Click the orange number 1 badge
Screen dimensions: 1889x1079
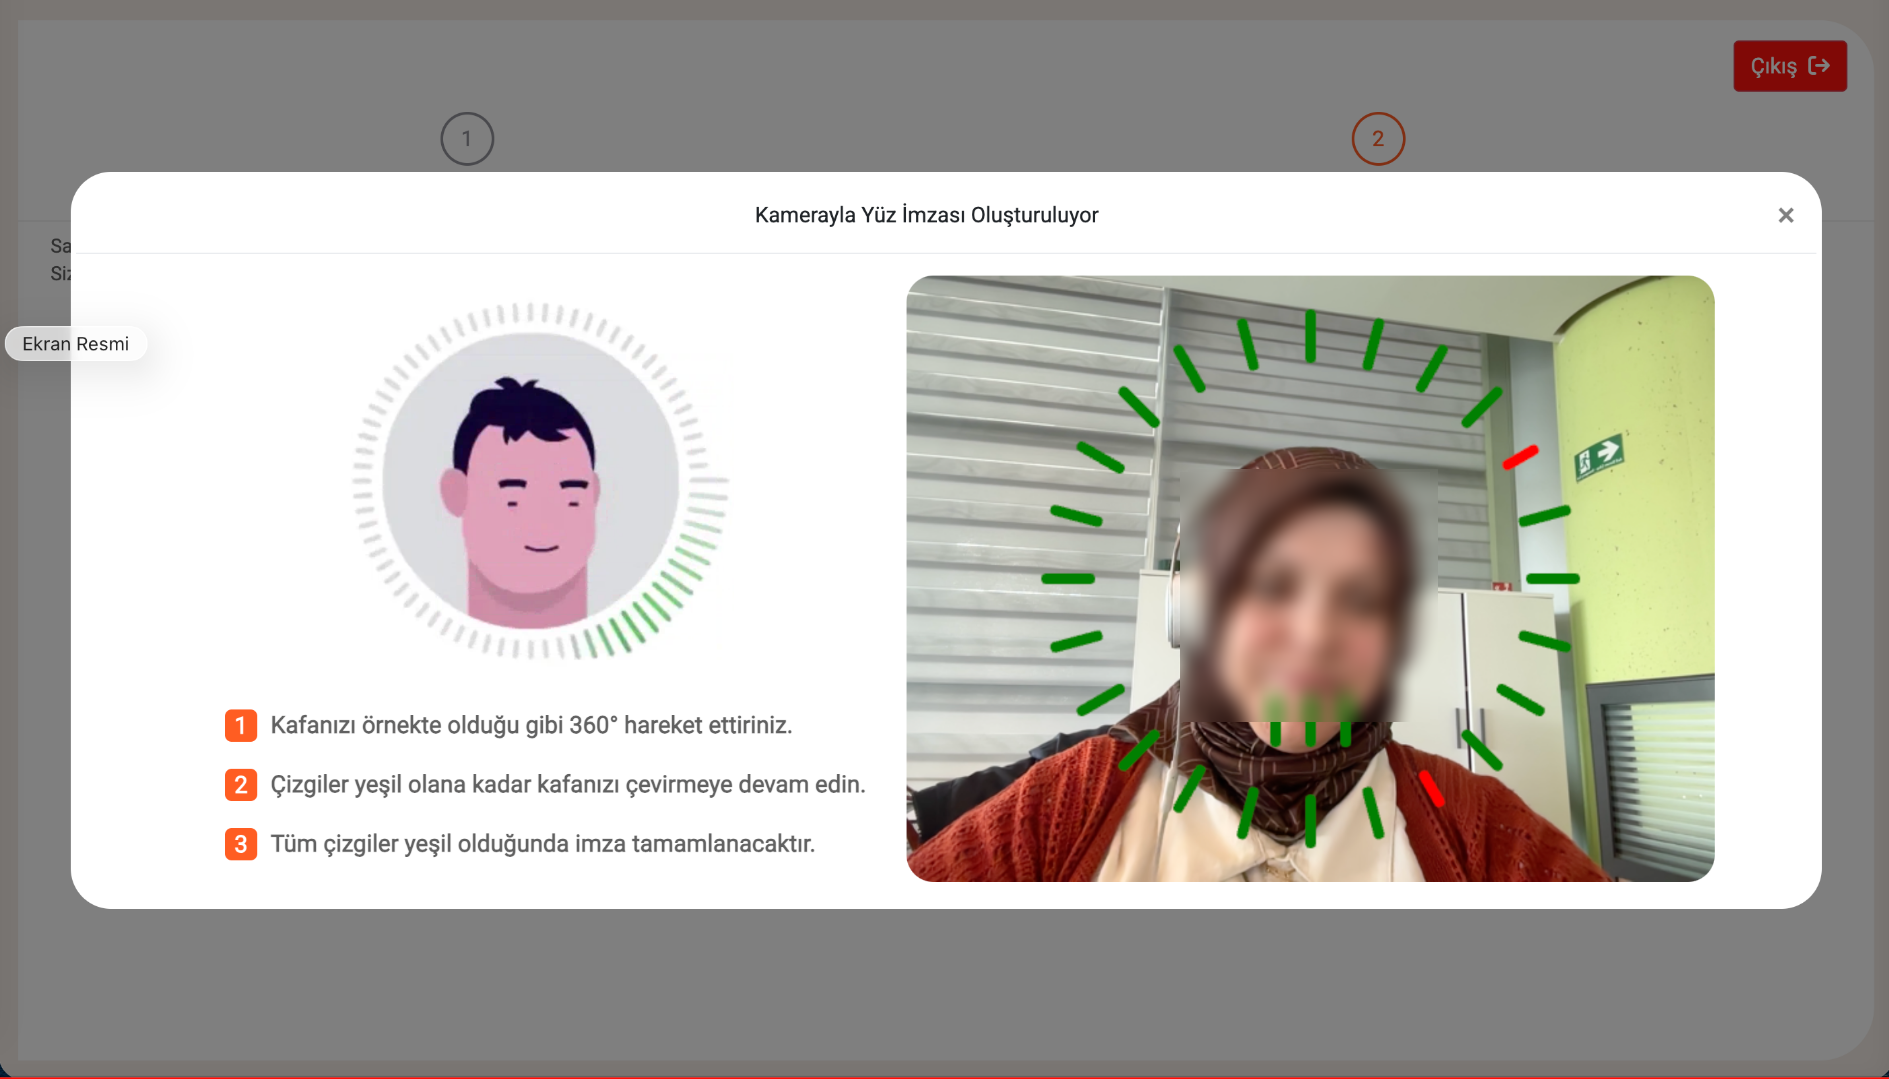pos(240,725)
